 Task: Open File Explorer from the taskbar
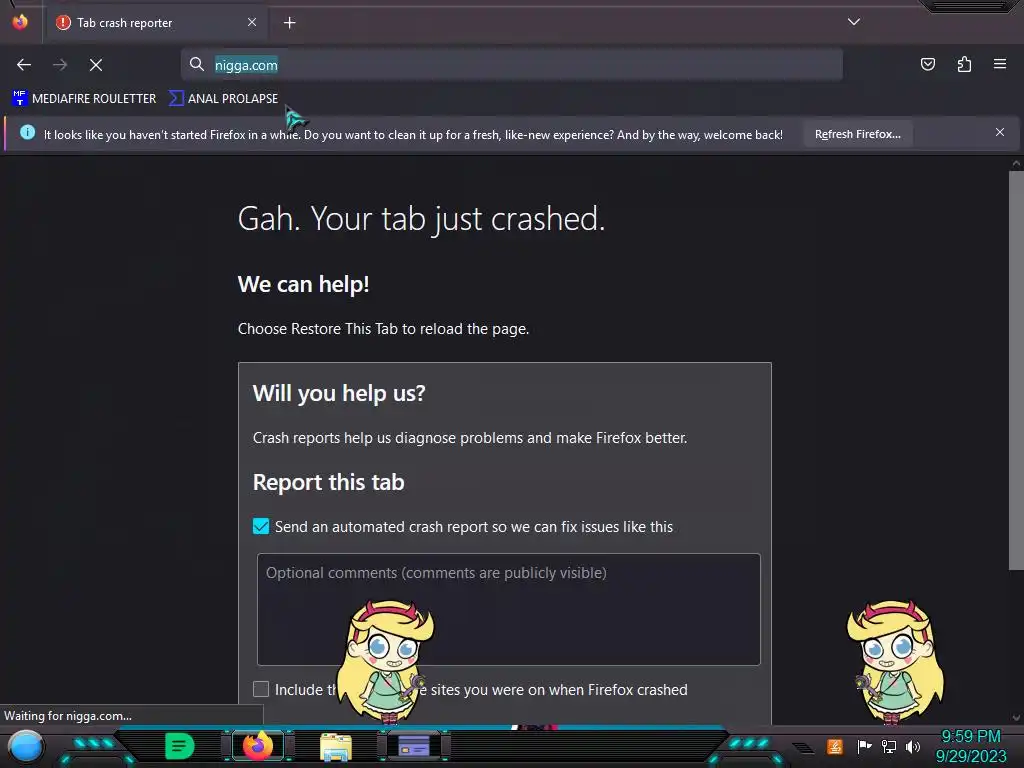click(336, 747)
